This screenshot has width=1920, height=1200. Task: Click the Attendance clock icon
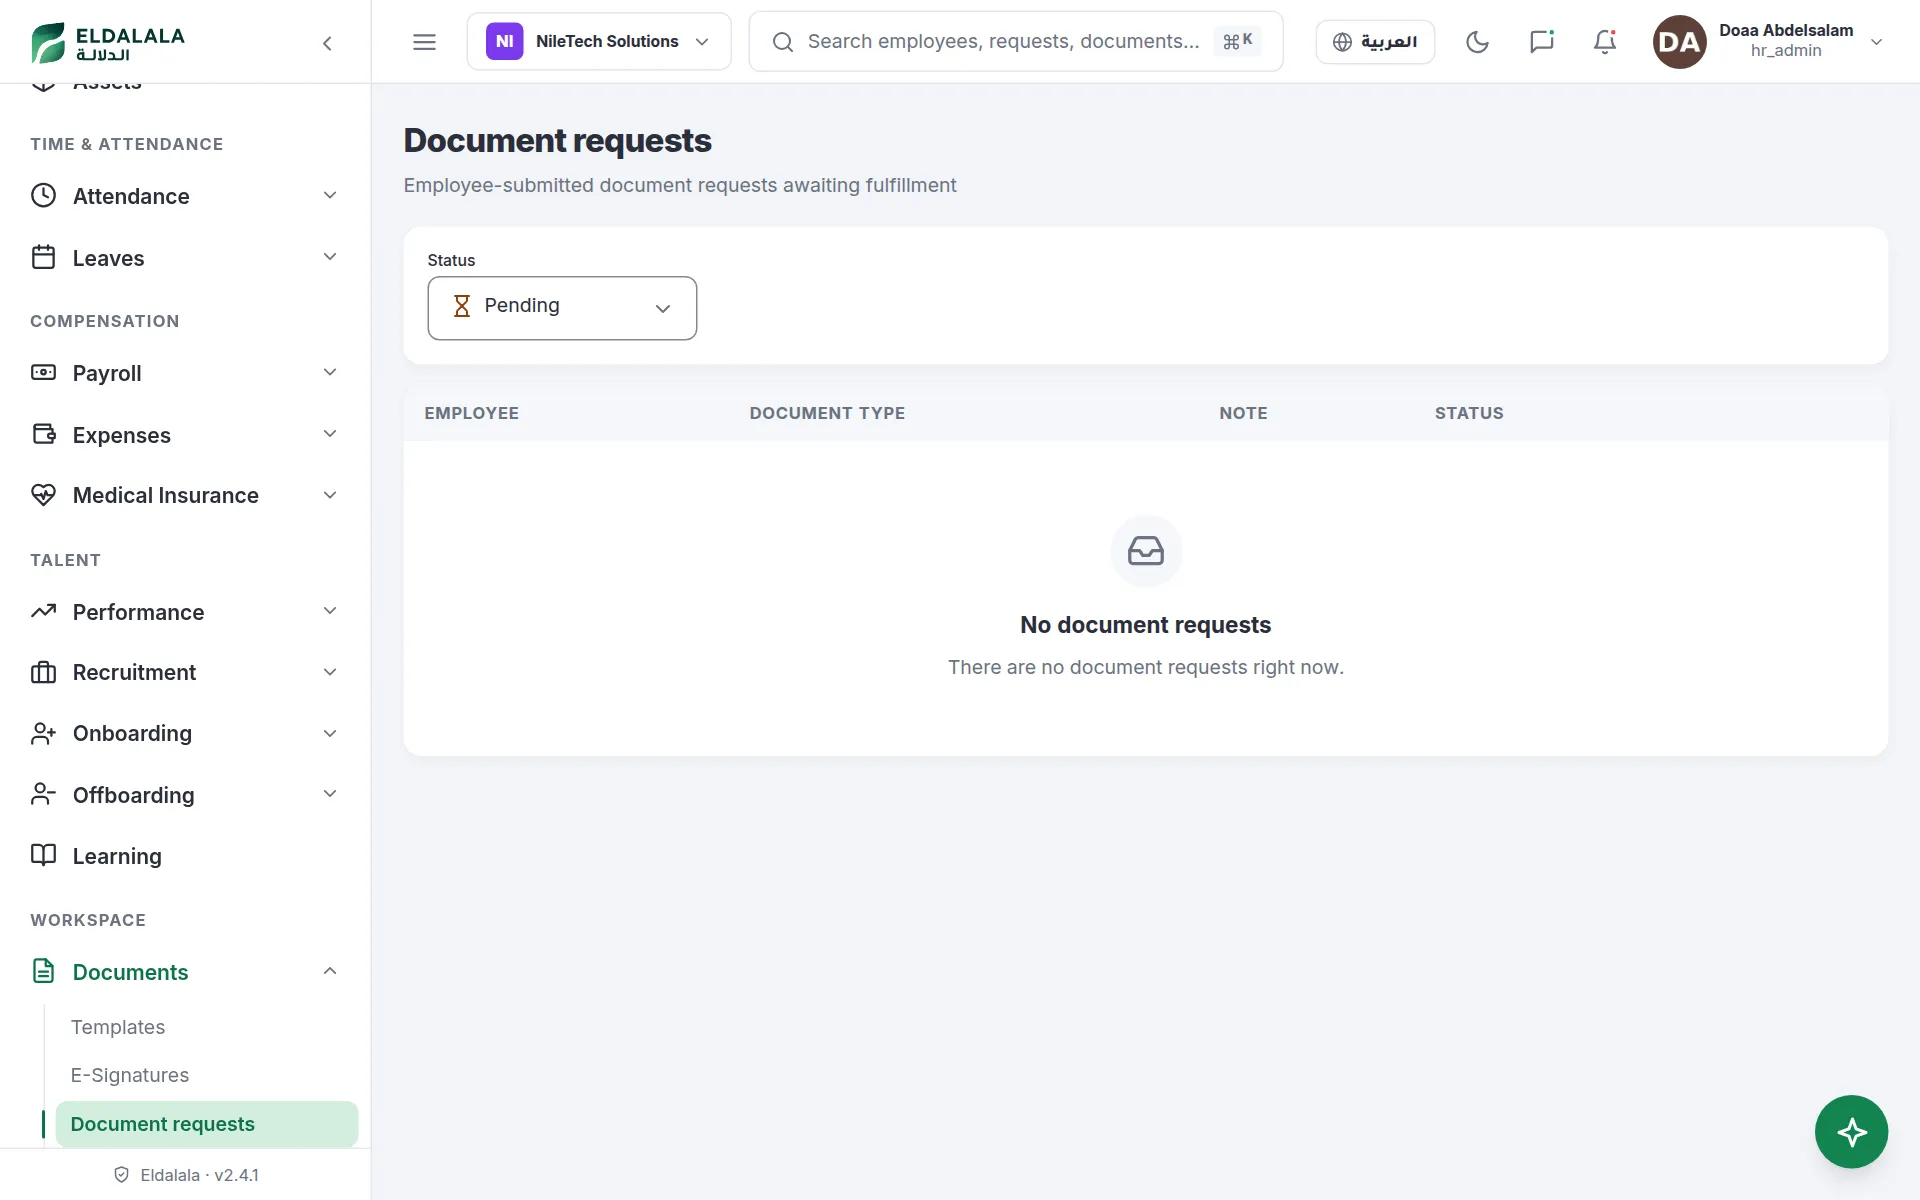(43, 195)
